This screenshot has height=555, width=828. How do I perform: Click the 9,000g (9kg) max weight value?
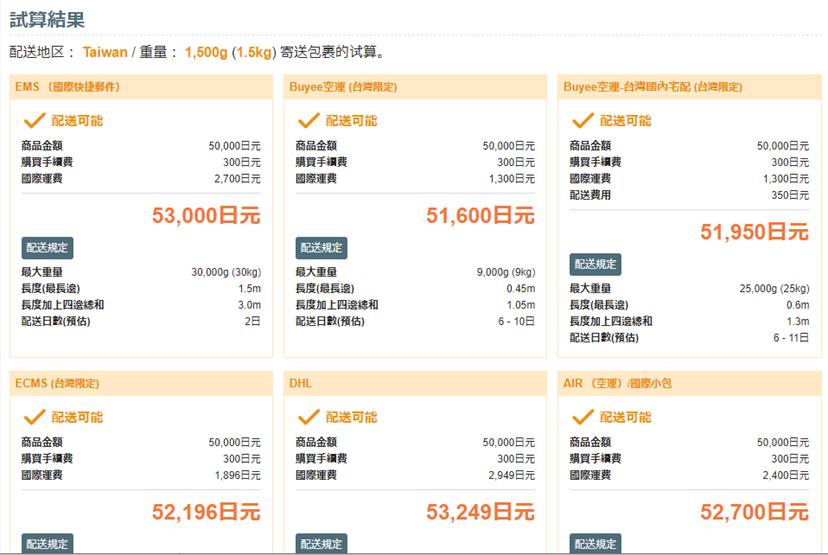tap(506, 272)
